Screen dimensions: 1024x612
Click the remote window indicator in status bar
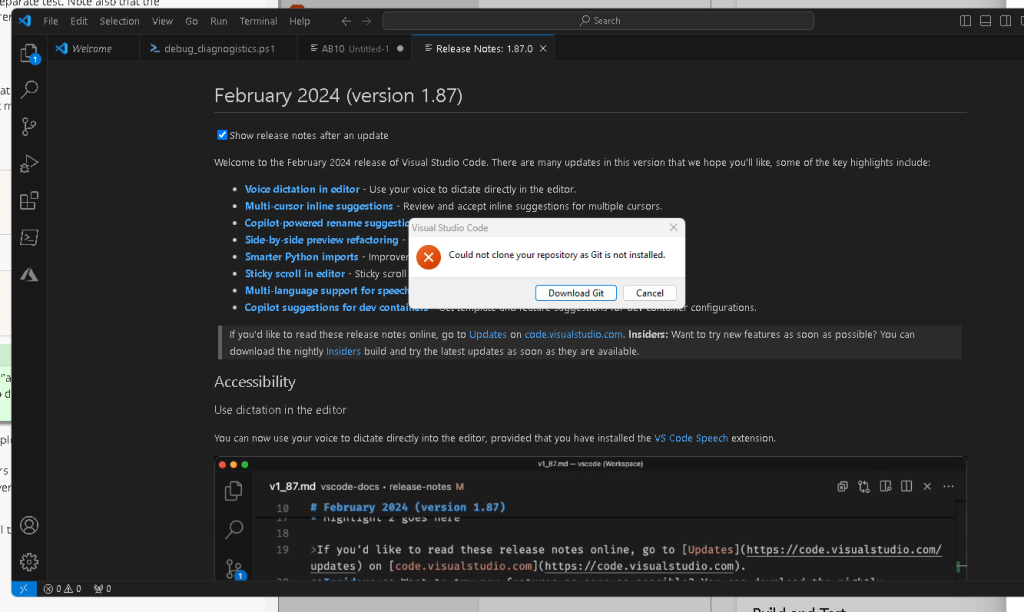(x=24, y=588)
